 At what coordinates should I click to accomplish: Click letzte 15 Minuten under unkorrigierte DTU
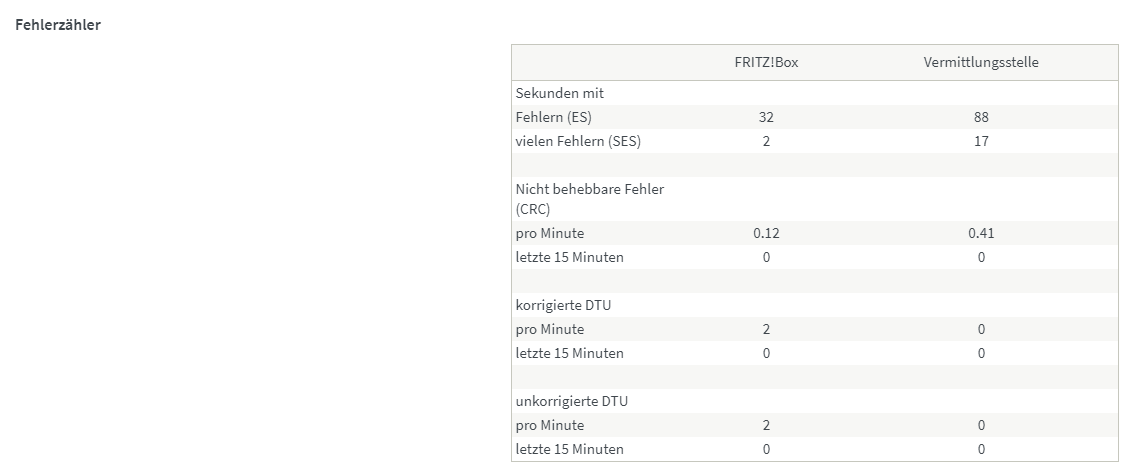click(x=569, y=448)
